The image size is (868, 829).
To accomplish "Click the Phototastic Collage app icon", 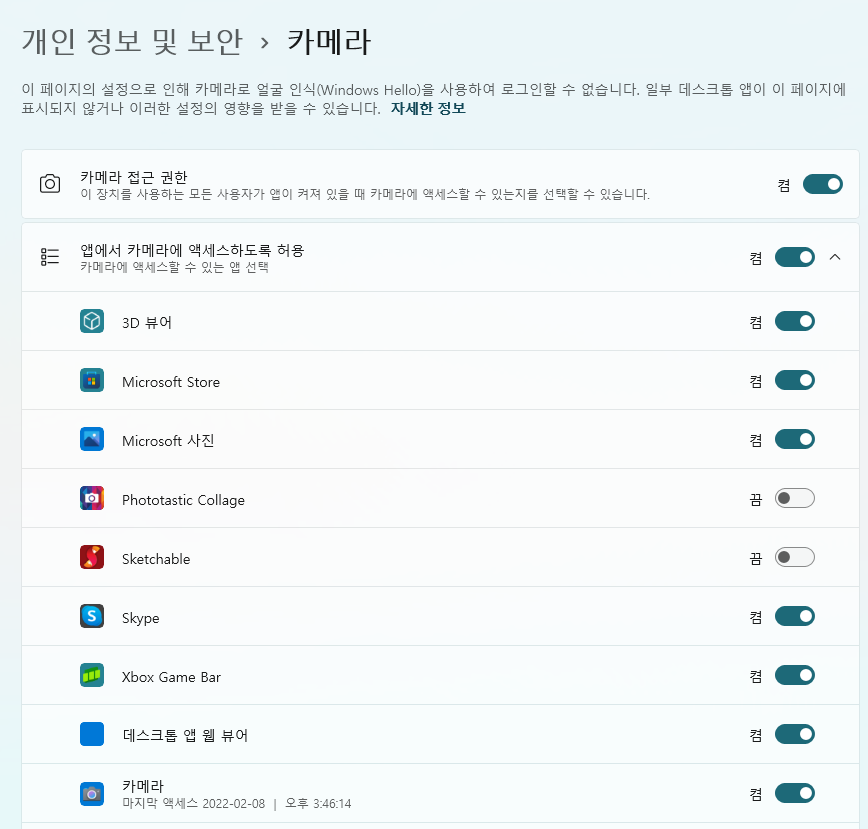I will click(92, 498).
